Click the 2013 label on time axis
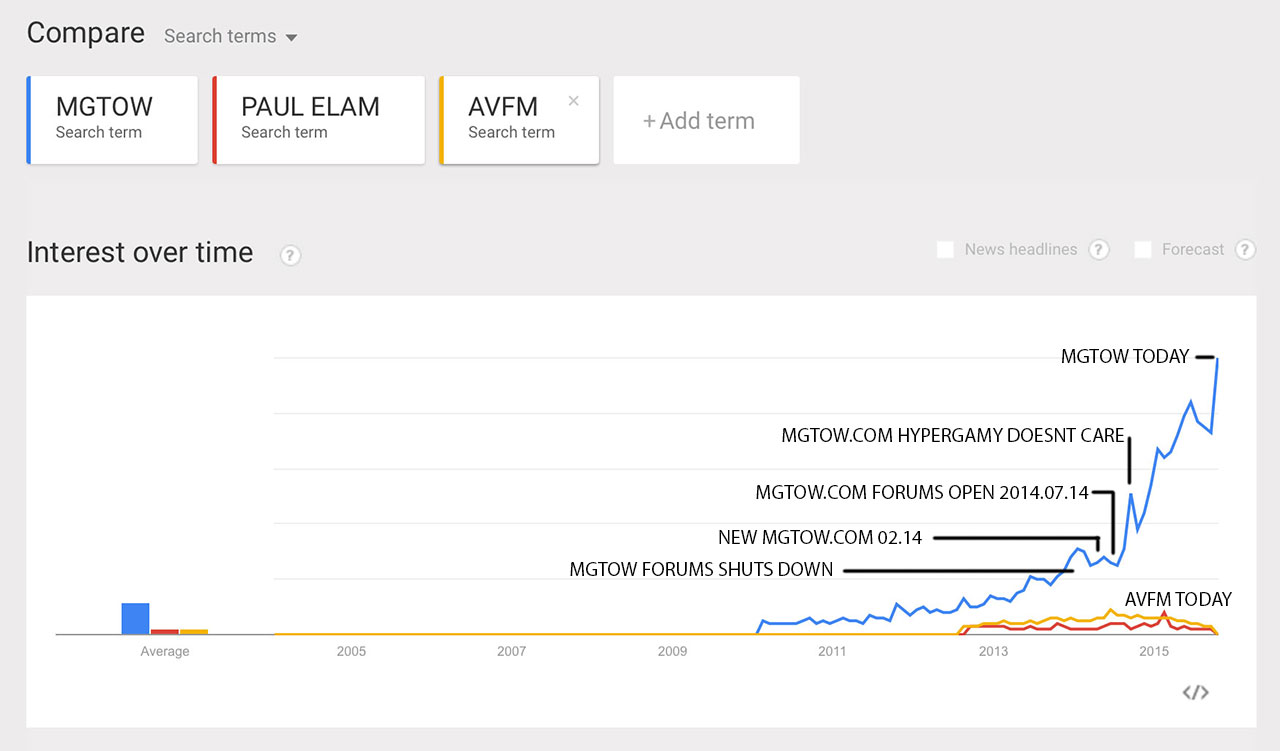The width and height of the screenshot is (1280, 751). coord(993,652)
